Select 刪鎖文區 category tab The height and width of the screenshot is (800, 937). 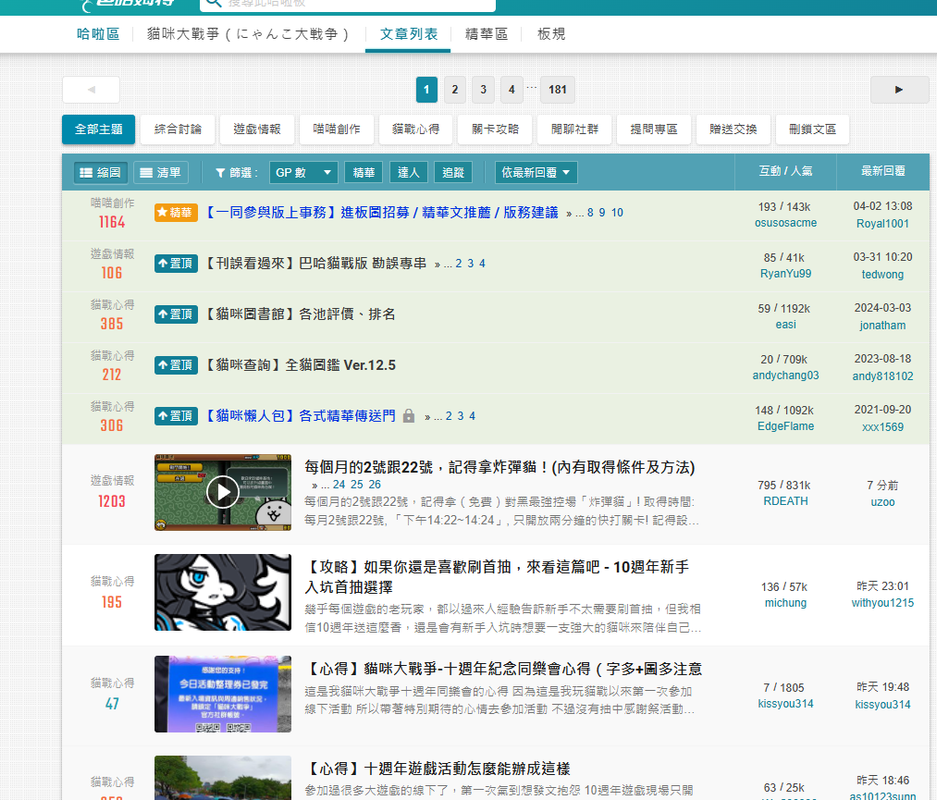(x=812, y=130)
